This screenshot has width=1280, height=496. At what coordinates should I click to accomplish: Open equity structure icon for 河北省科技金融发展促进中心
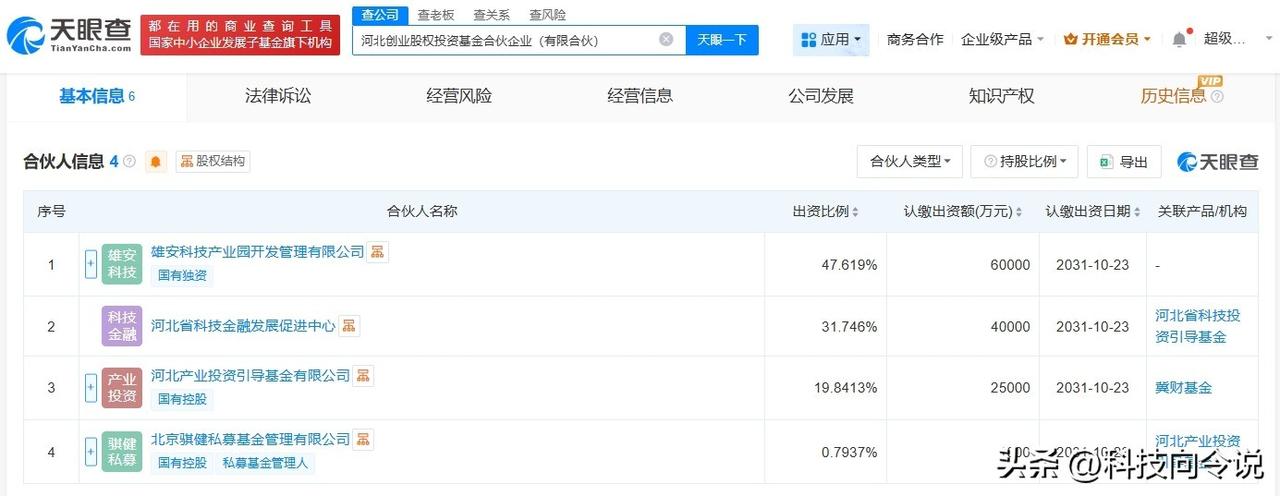point(349,325)
